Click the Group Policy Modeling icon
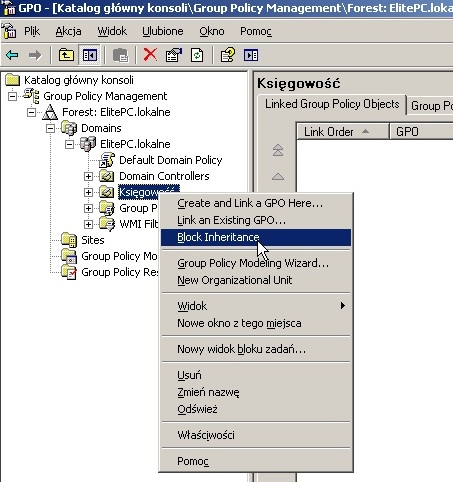This screenshot has width=453, height=482. 69,256
